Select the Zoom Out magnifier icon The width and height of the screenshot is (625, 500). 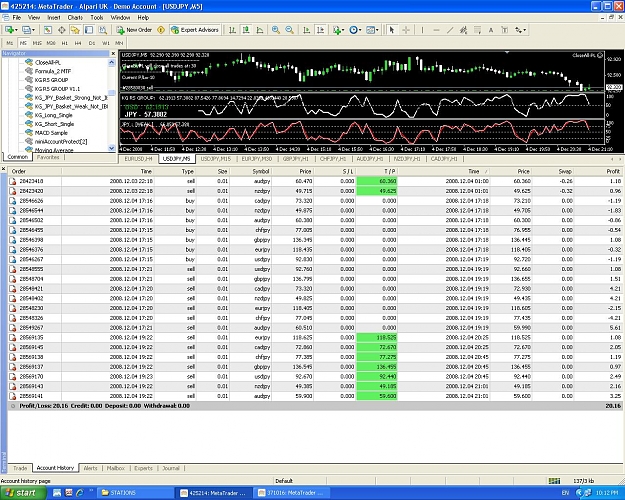[x=289, y=30]
